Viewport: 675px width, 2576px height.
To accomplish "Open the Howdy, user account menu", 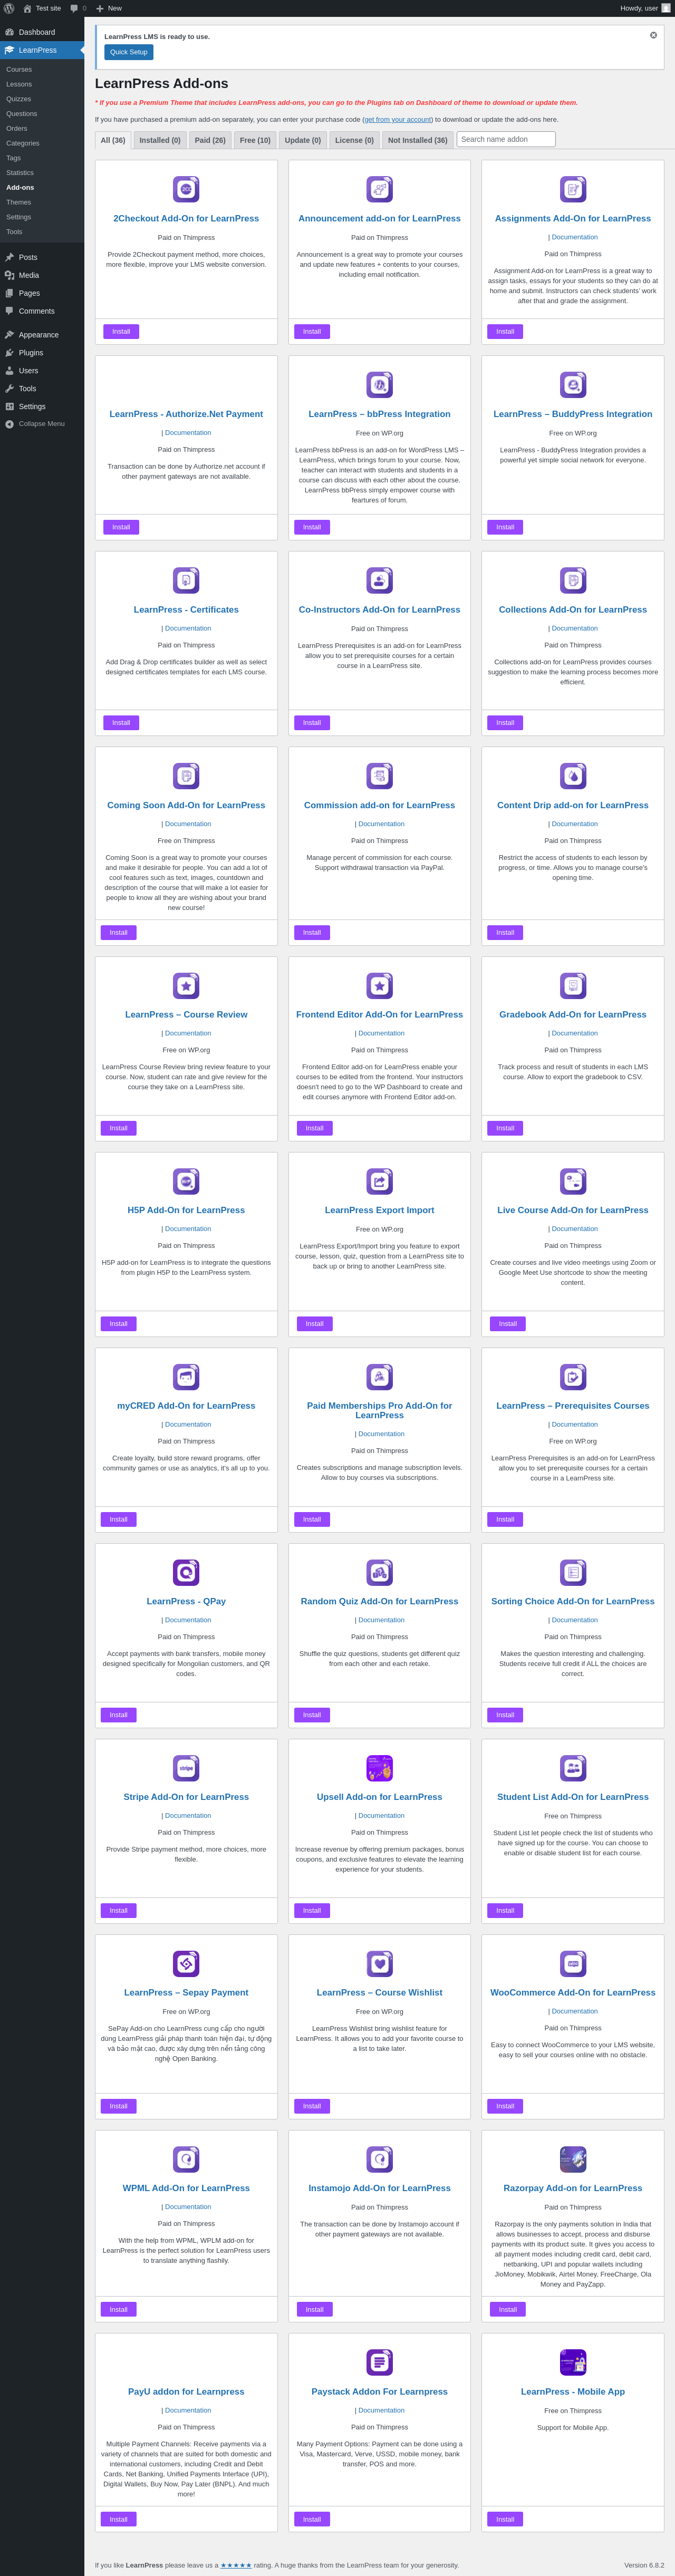I will [x=645, y=8].
